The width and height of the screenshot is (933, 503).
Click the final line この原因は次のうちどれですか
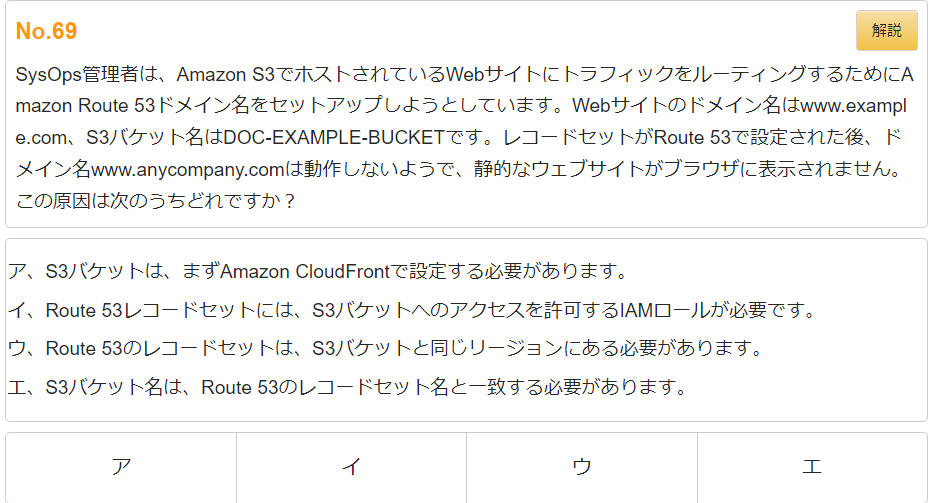point(155,201)
